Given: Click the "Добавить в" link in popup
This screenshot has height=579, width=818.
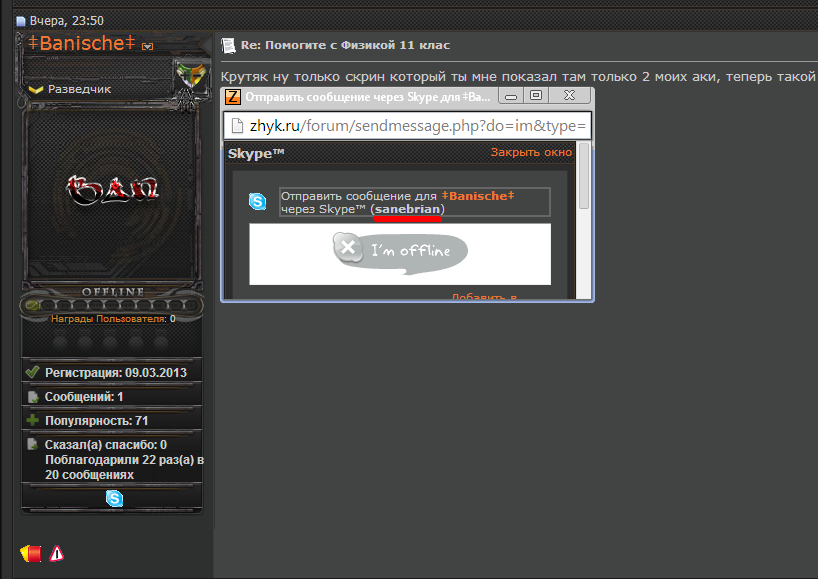Looking at the screenshot, I should coord(484,297).
